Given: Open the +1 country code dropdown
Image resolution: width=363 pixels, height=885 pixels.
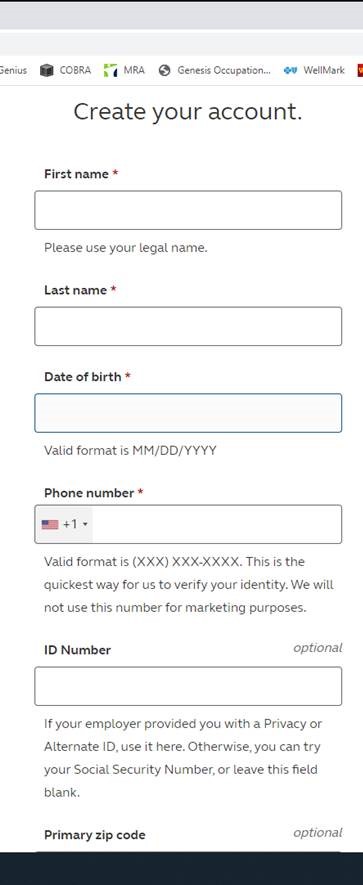Looking at the screenshot, I should pos(64,524).
